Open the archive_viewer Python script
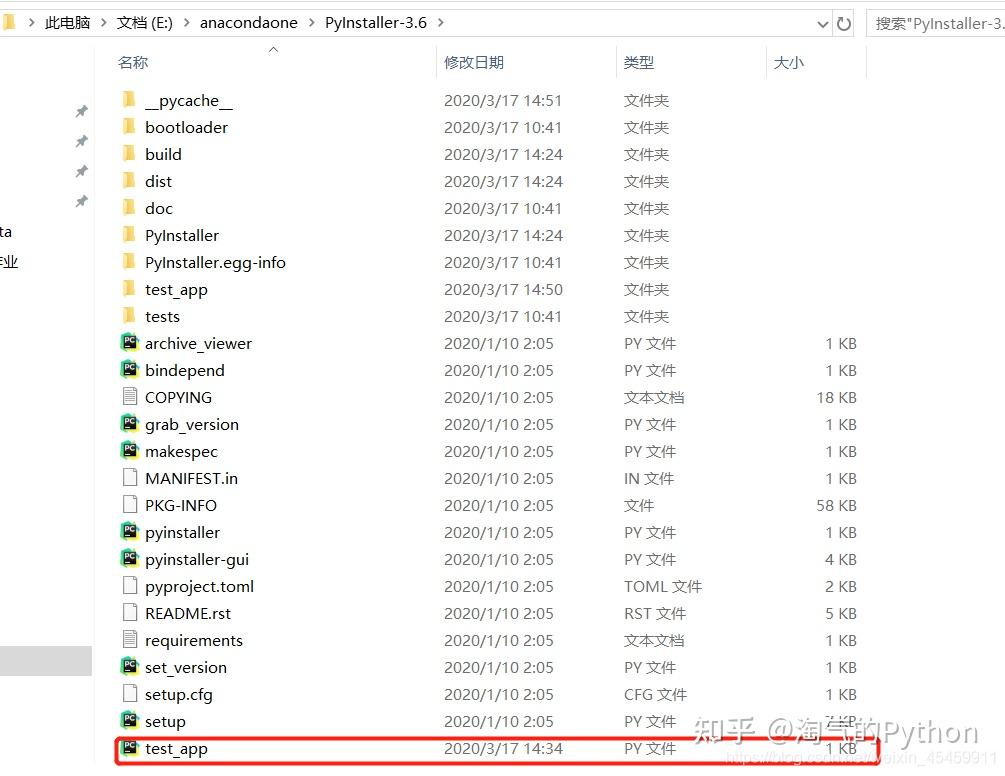The width and height of the screenshot is (1005, 776). tap(199, 343)
